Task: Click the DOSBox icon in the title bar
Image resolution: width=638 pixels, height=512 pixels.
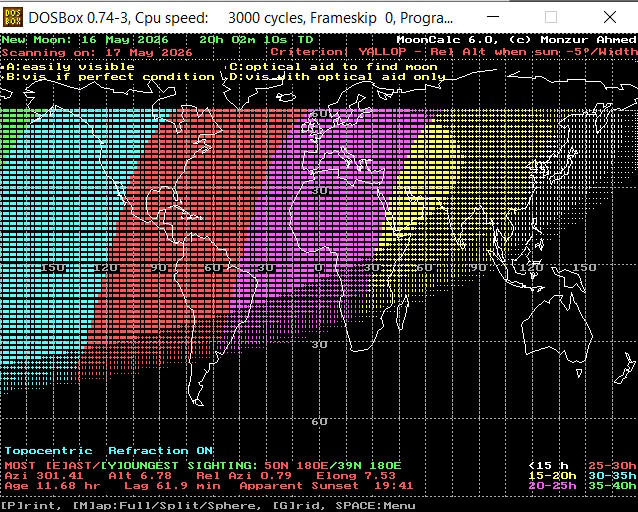Action: coord(13,18)
